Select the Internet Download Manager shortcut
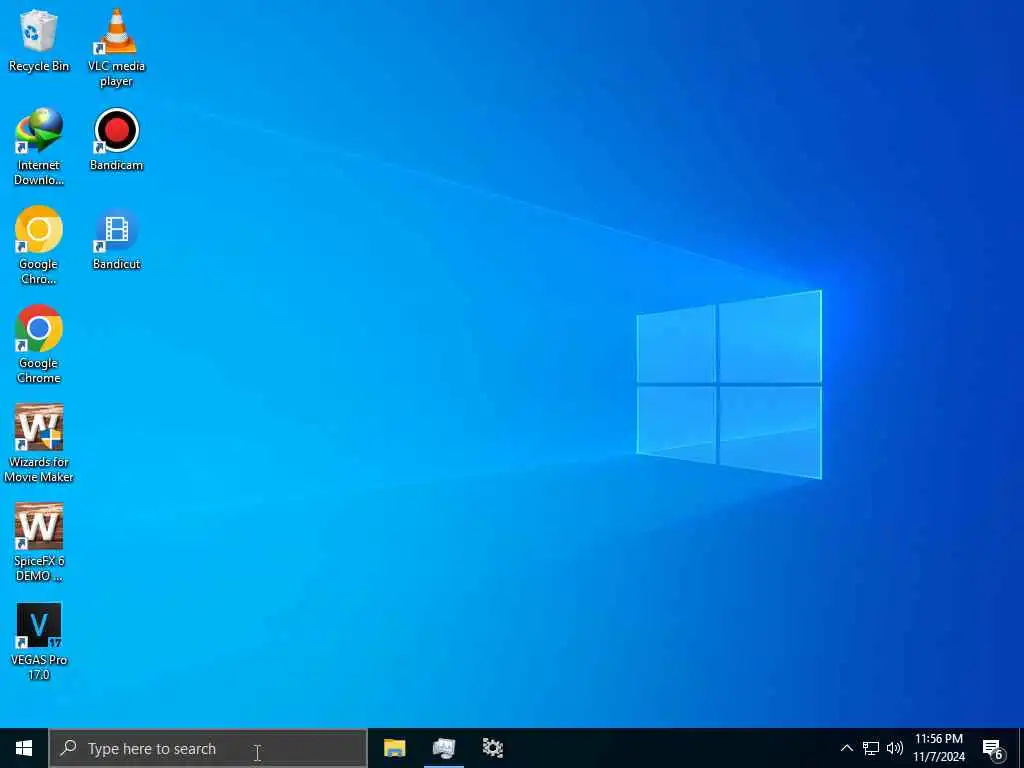1024x768 pixels. pyautogui.click(x=39, y=147)
